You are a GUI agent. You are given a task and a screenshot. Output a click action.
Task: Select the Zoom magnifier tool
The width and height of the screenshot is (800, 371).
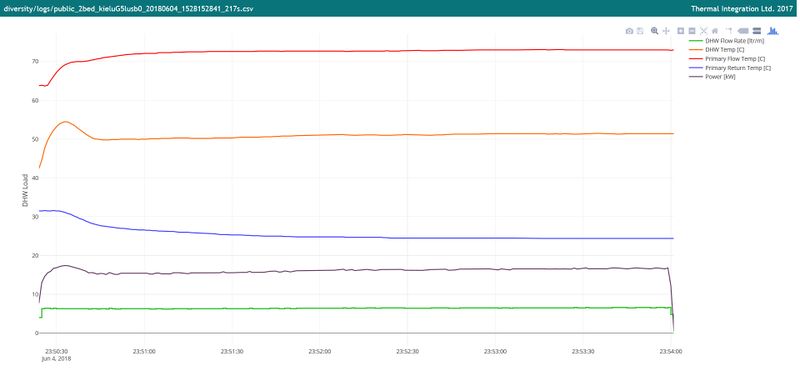(655, 31)
